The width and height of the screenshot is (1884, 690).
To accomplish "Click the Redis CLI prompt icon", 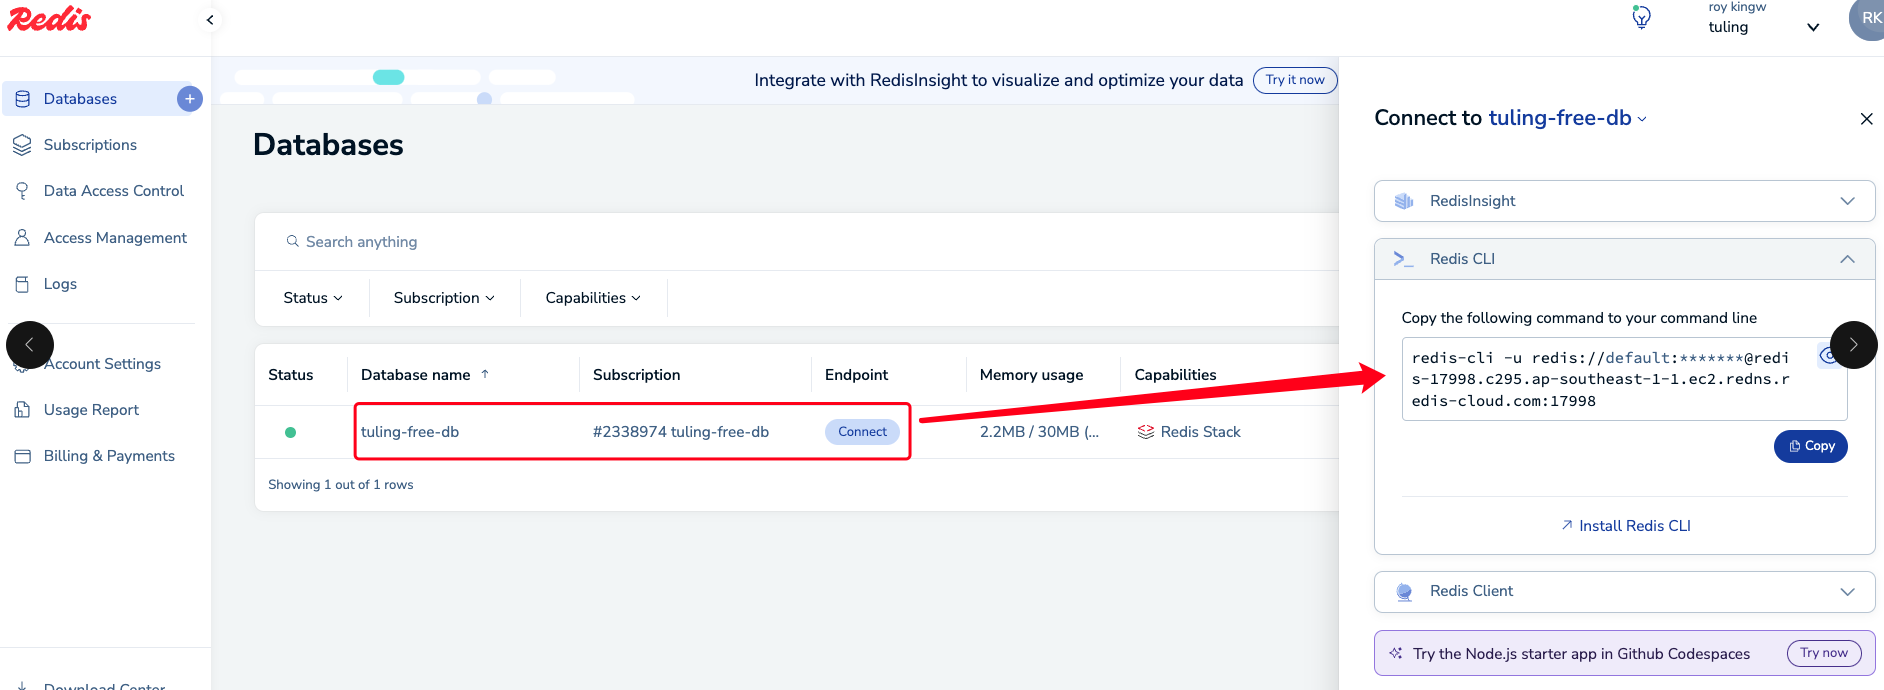I will click(1403, 259).
